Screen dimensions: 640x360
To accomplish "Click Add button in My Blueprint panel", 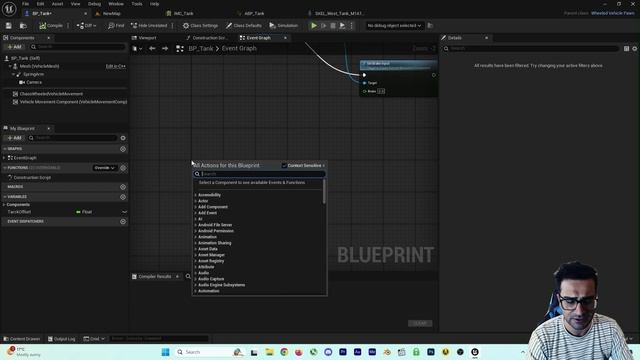I will 15,138.
